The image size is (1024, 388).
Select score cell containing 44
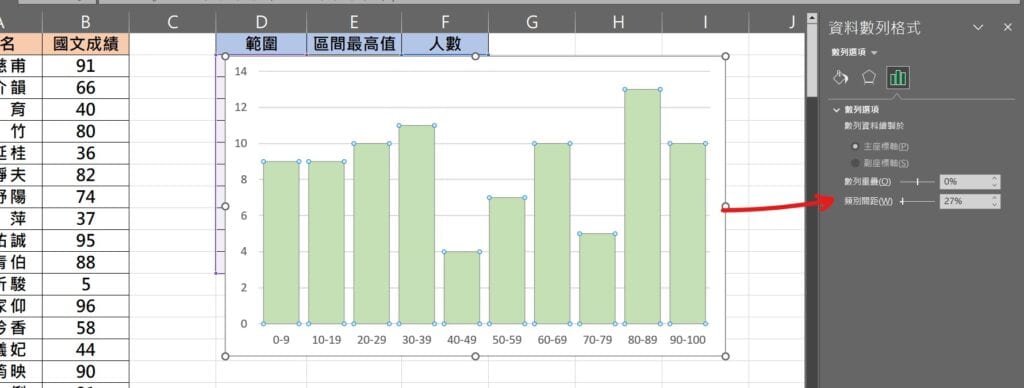[x=86, y=350]
